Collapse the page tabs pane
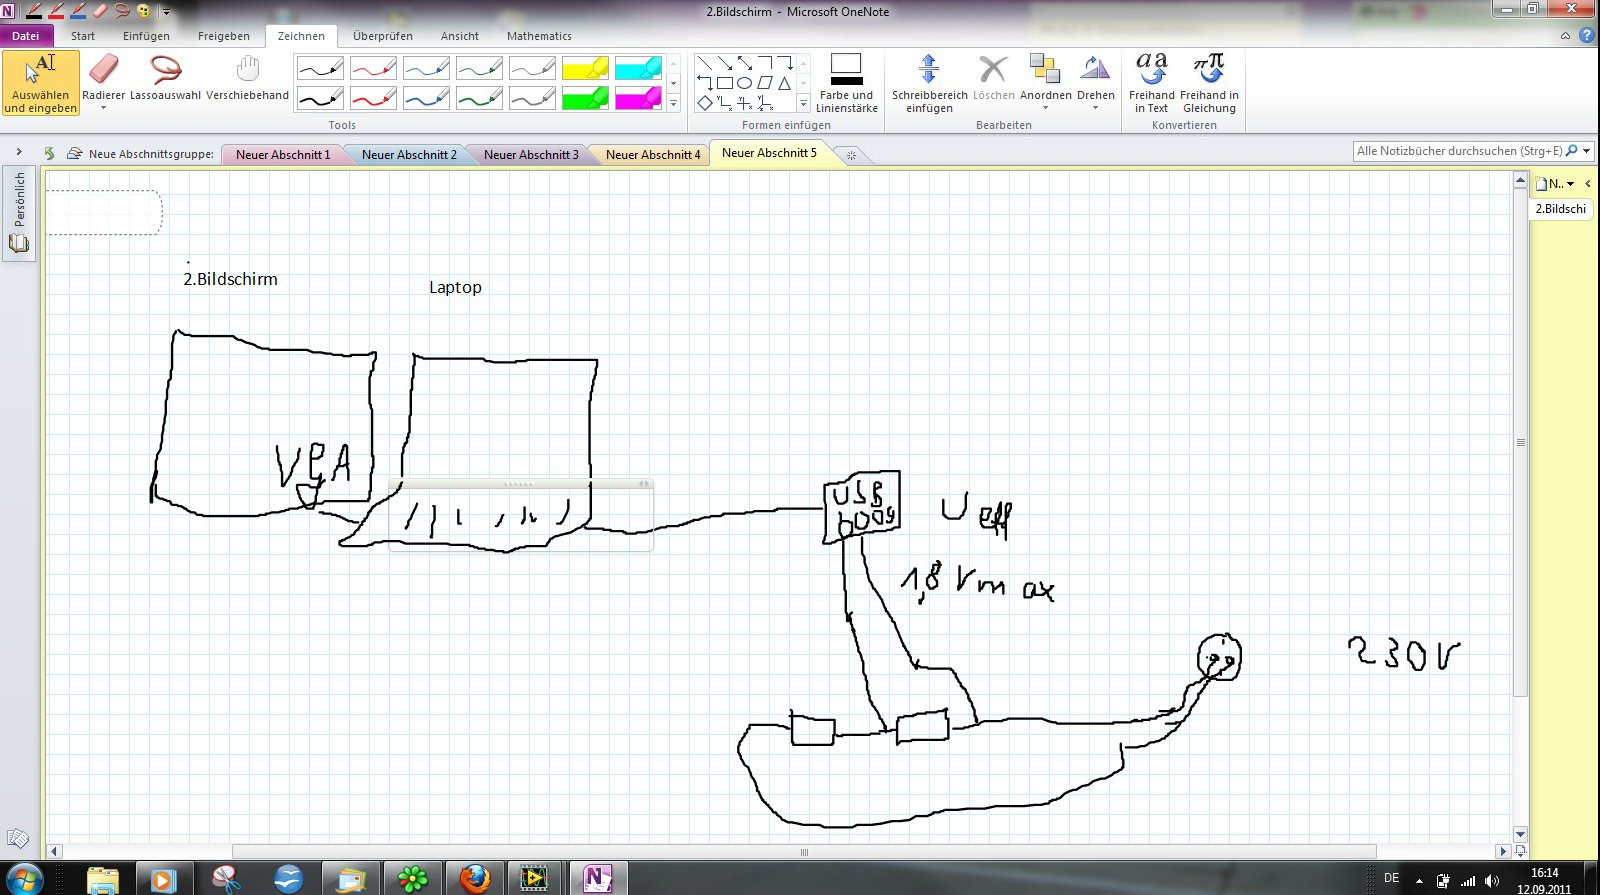Image resolution: width=1600 pixels, height=895 pixels. pyautogui.click(x=1588, y=184)
